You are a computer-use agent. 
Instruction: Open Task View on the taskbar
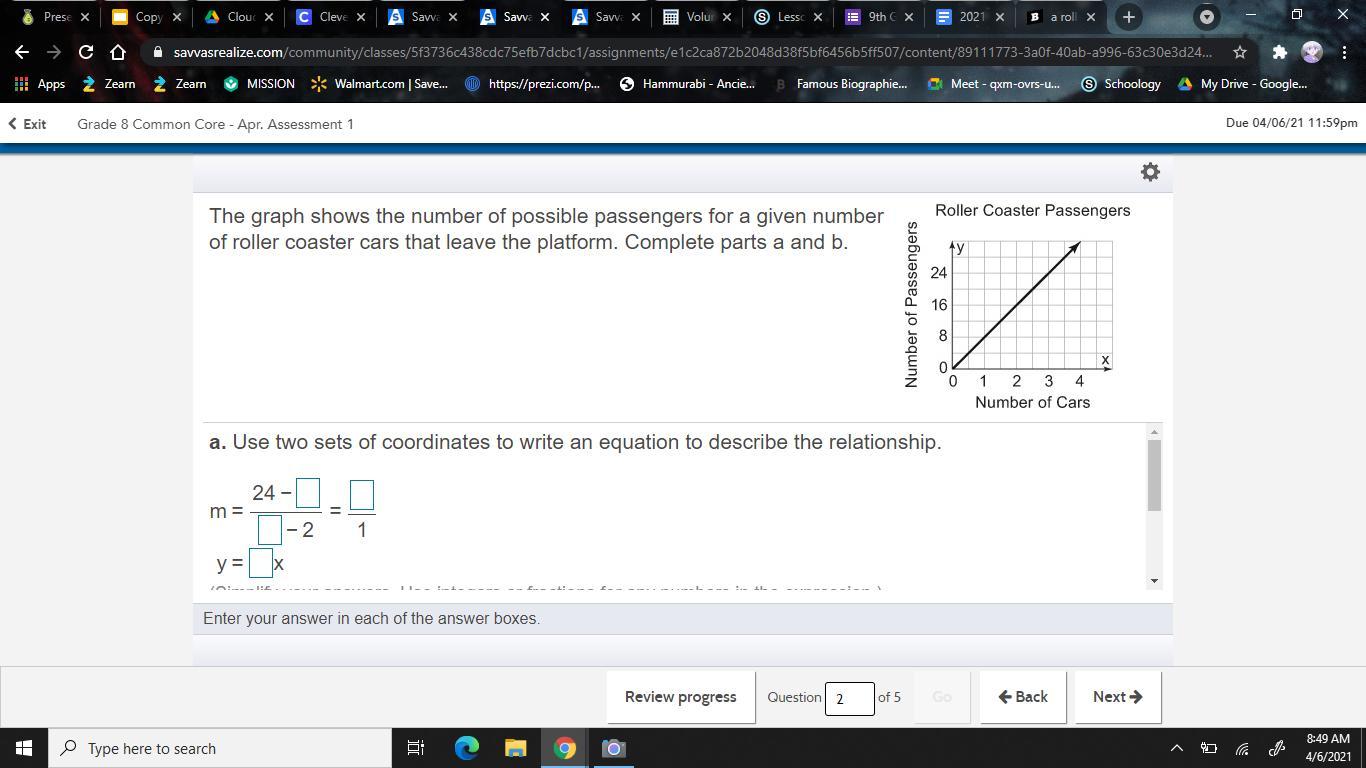[416, 748]
